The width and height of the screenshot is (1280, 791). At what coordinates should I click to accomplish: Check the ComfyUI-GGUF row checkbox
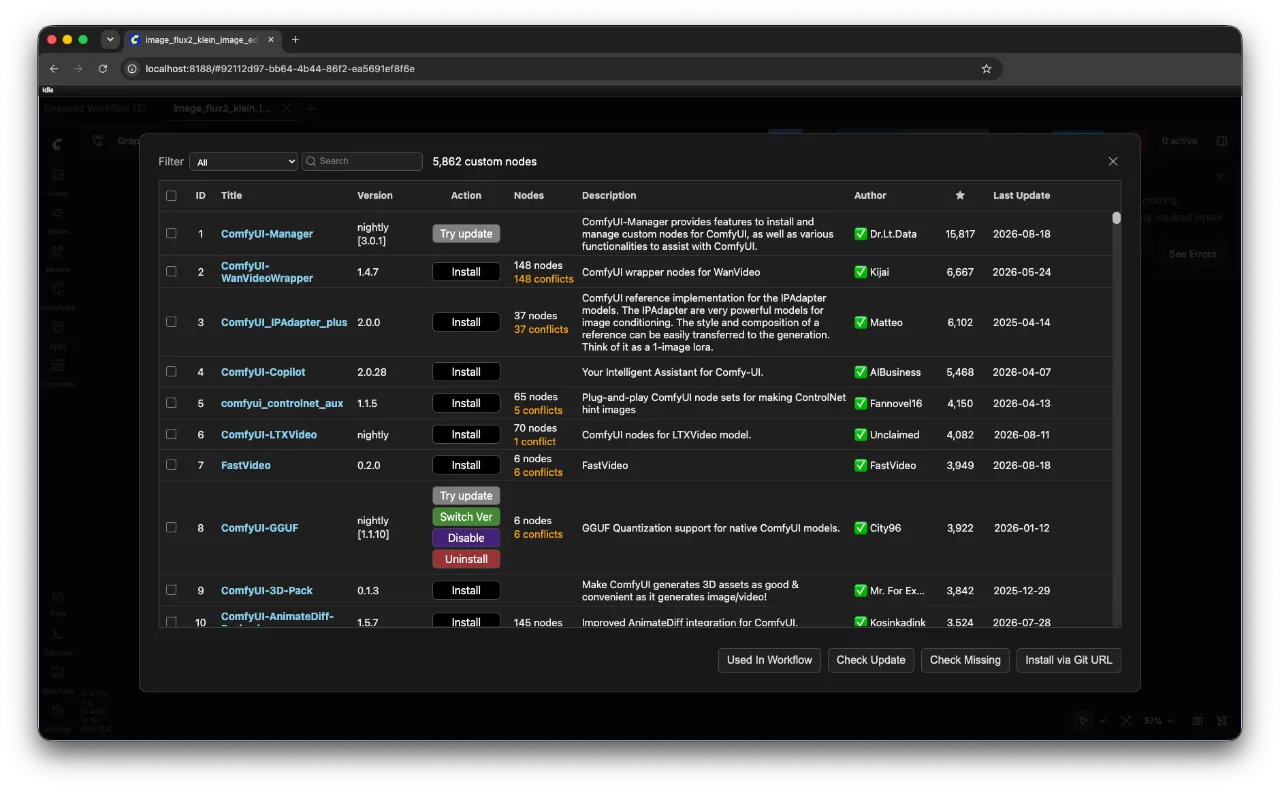pos(171,527)
